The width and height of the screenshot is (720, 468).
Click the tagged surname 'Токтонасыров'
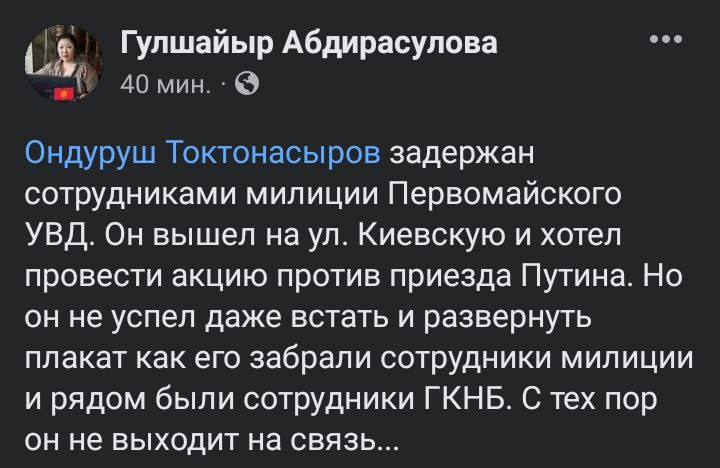point(273,154)
